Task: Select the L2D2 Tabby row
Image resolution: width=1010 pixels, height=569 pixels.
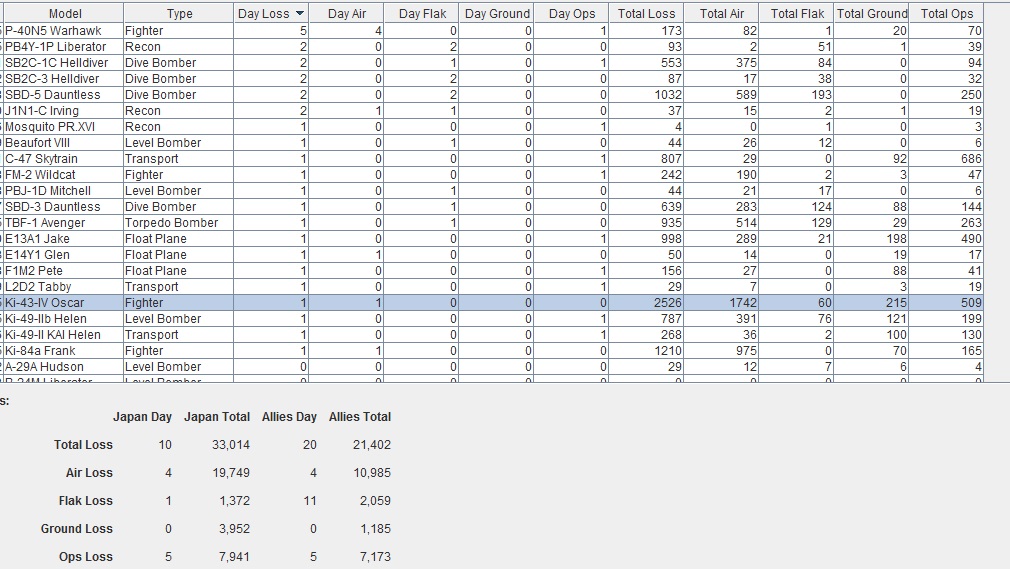Action: pos(493,287)
